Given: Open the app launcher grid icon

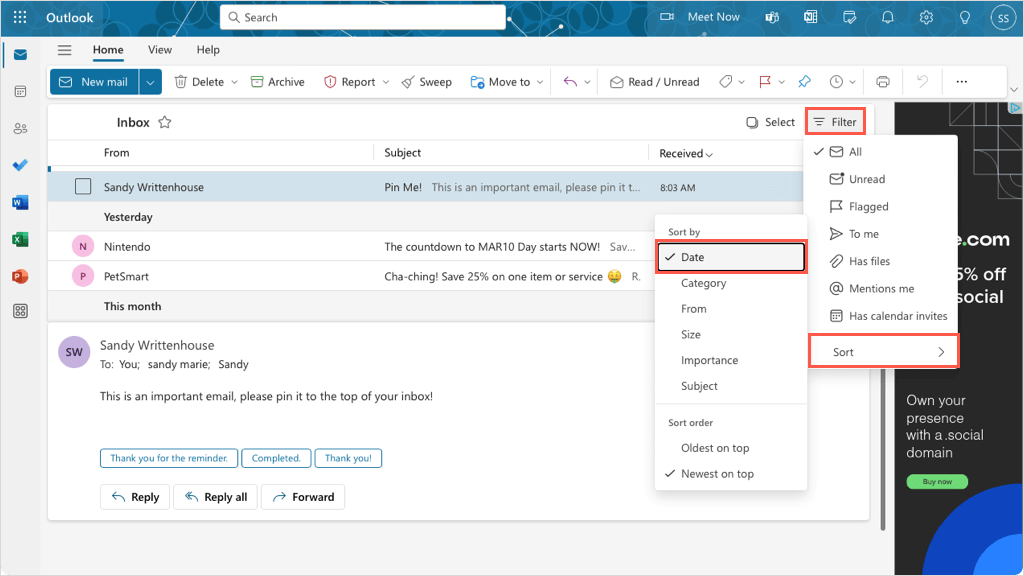Looking at the screenshot, I should click(x=20, y=17).
